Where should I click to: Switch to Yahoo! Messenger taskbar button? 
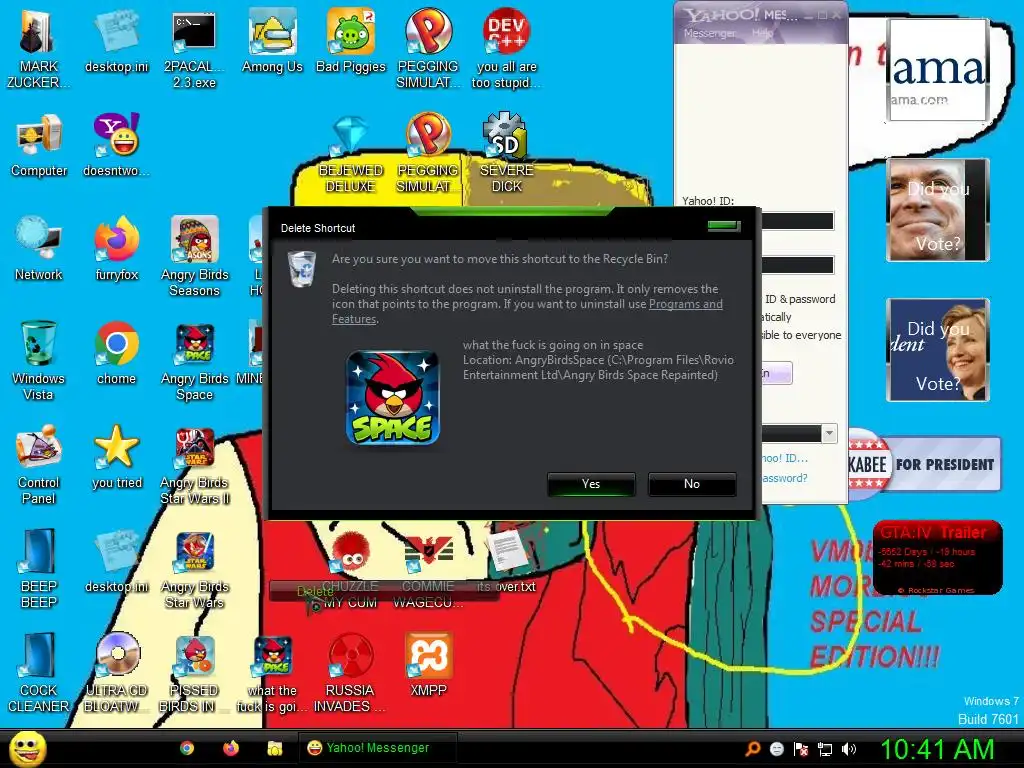[x=377, y=748]
